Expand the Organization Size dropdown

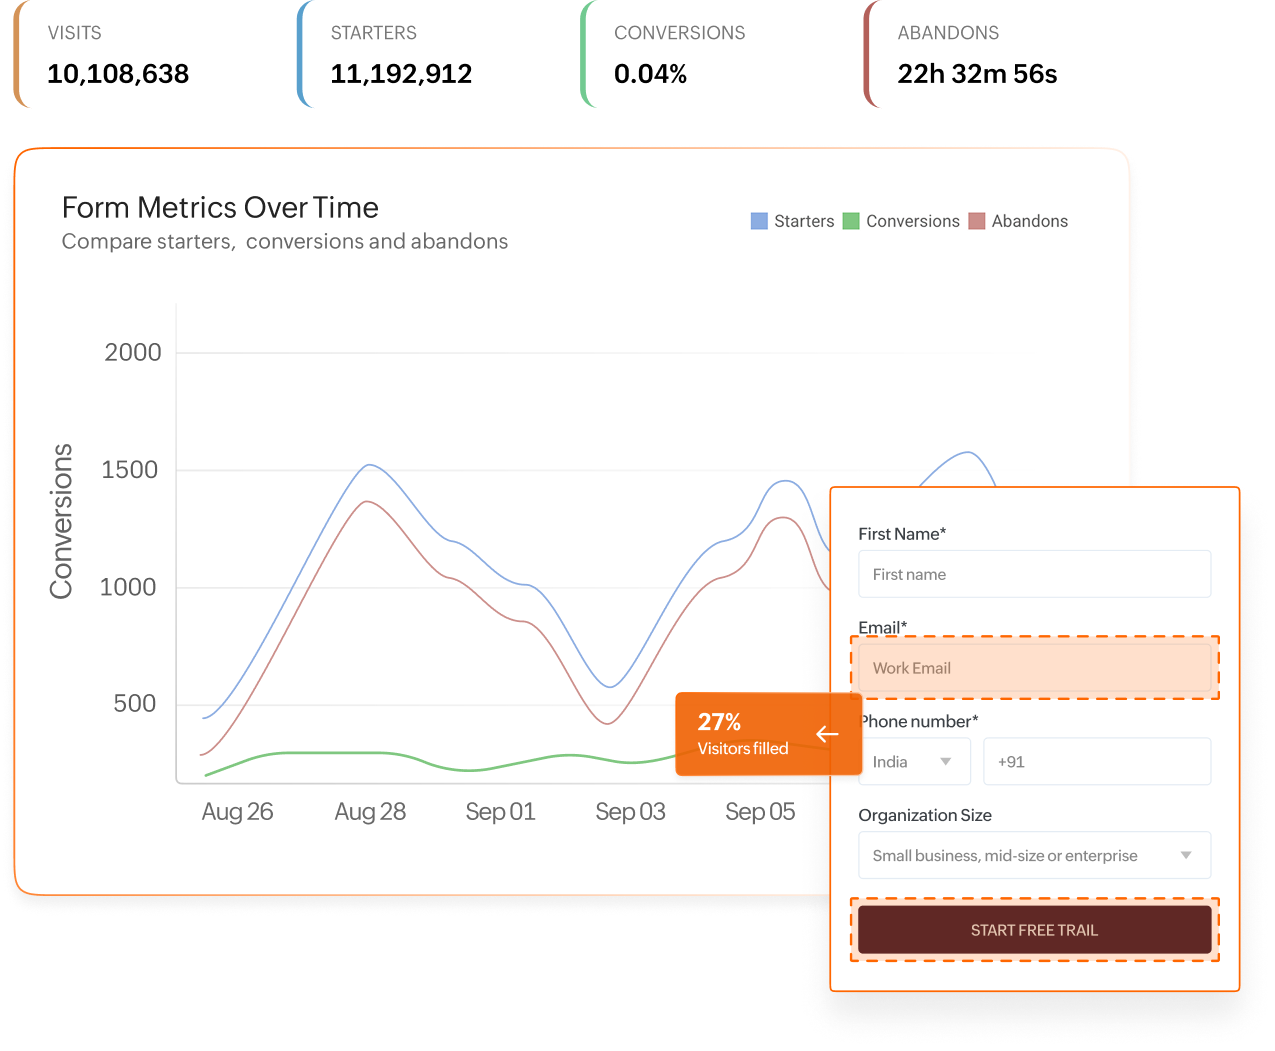click(1034, 855)
